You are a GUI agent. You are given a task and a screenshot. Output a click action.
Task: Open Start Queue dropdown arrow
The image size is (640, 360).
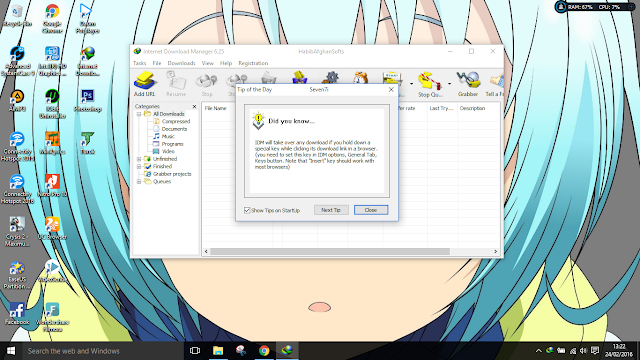[x=411, y=84]
